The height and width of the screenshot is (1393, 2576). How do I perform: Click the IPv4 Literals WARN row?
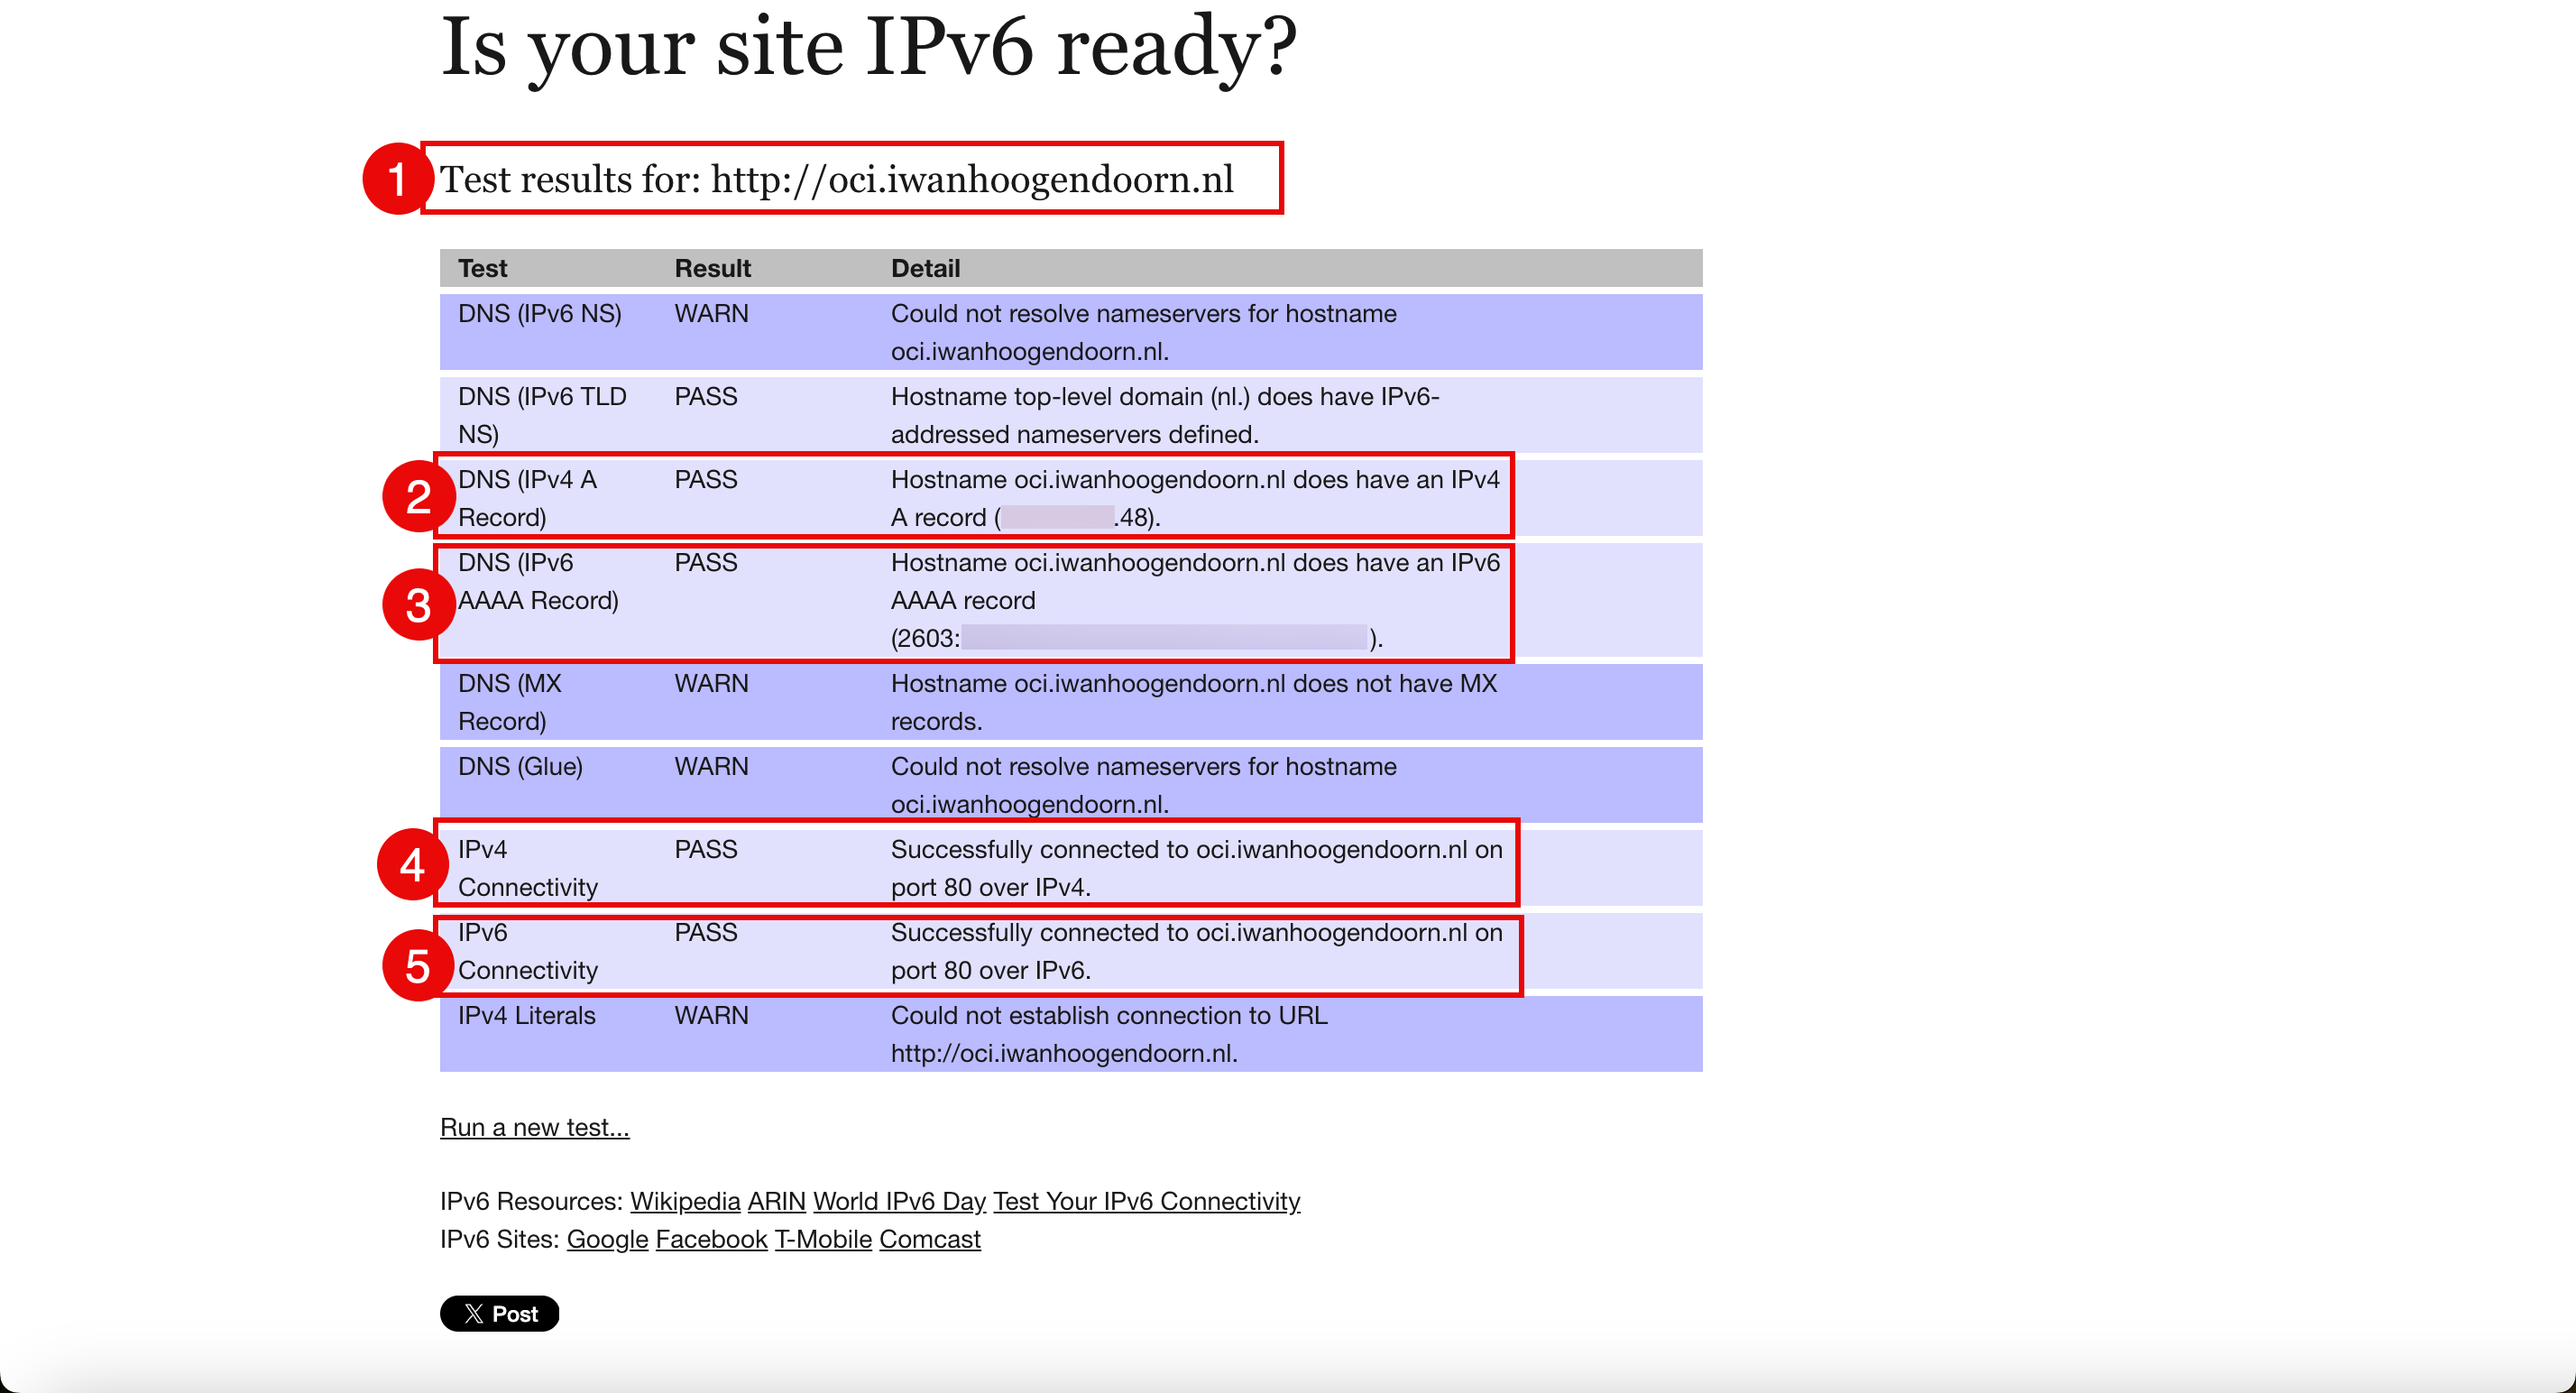click(1070, 1034)
